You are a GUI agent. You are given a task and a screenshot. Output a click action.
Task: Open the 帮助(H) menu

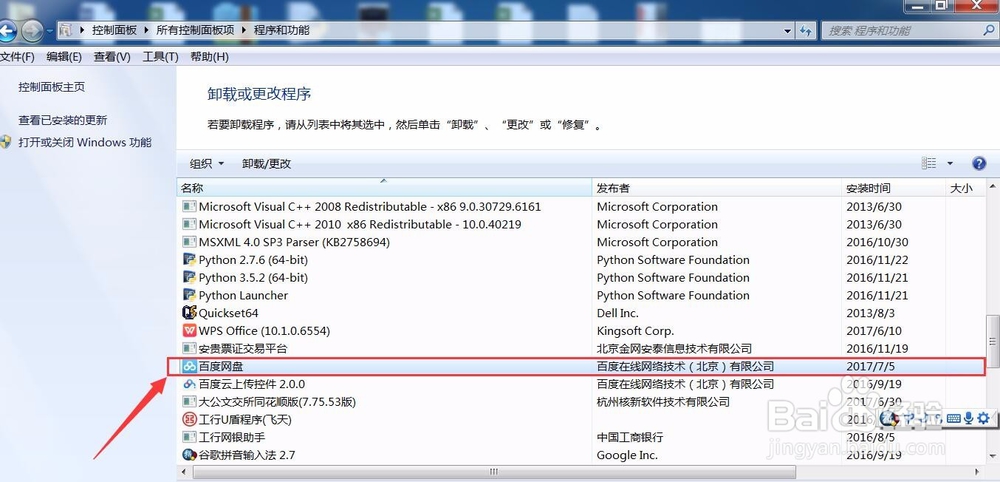(x=209, y=57)
